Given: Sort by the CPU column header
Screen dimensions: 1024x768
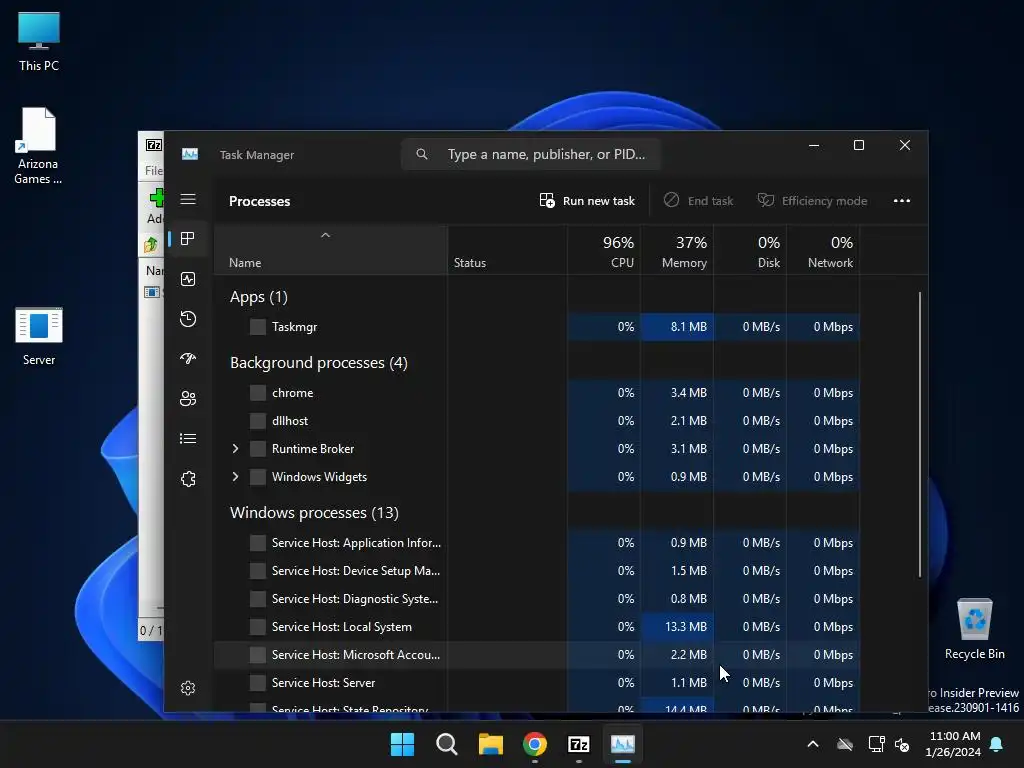Looking at the screenshot, I should click(x=603, y=250).
